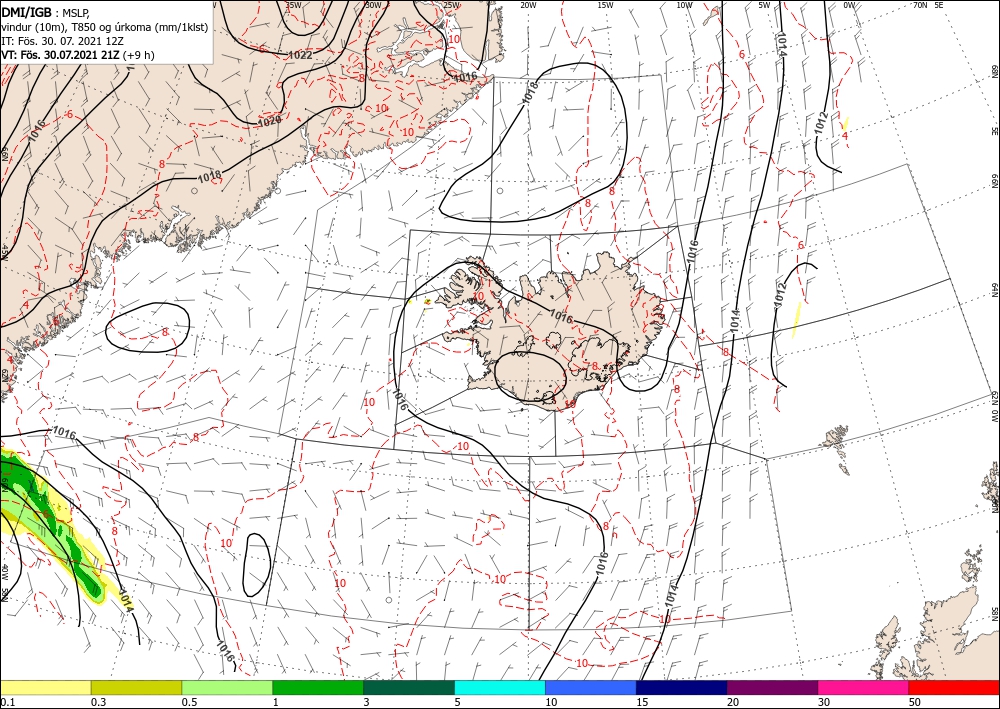Click the 15W longitude label
This screenshot has width=1000, height=709.
(606, 4)
